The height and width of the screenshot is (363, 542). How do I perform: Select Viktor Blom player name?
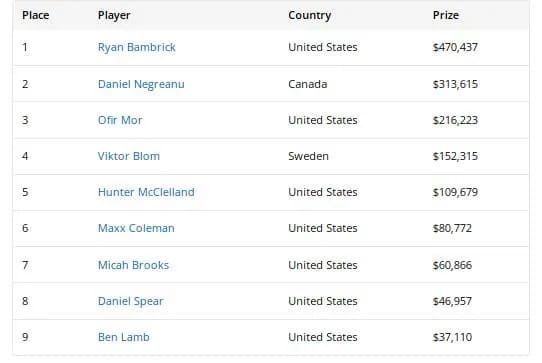coord(129,156)
